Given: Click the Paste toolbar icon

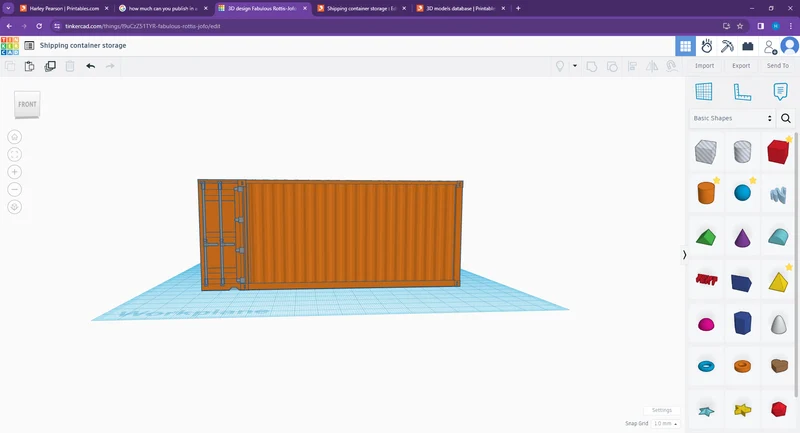Looking at the screenshot, I should [30, 66].
